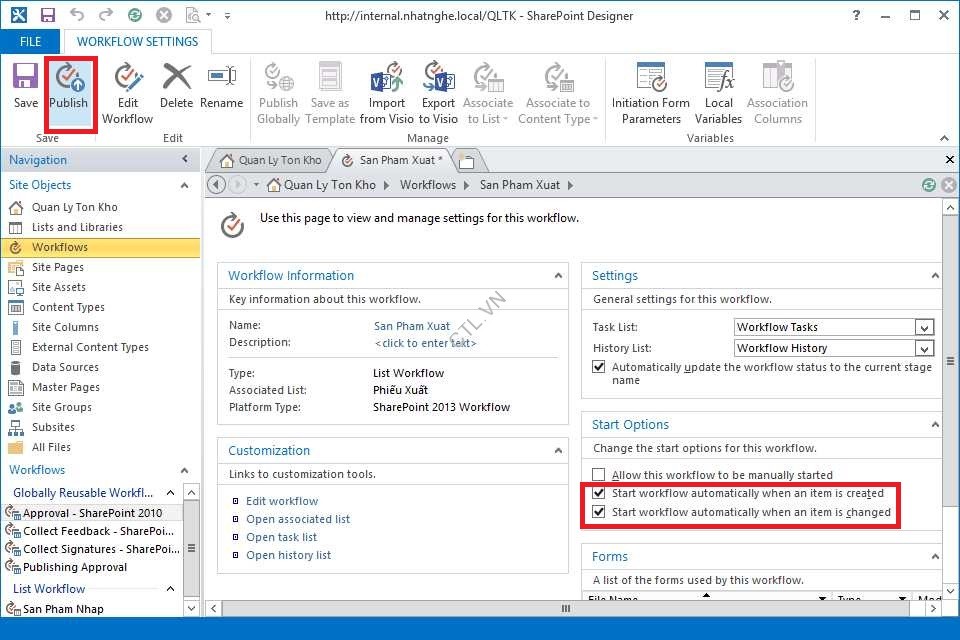
Task: Click Export to Visio icon
Action: pos(438,80)
